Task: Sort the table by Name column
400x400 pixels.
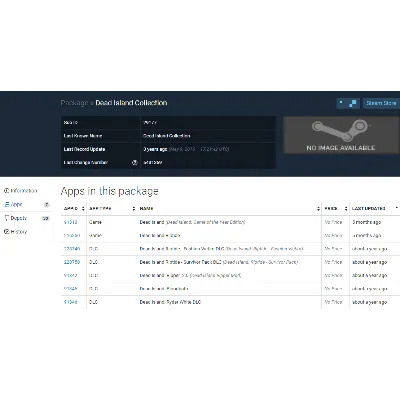Action: 229,209
